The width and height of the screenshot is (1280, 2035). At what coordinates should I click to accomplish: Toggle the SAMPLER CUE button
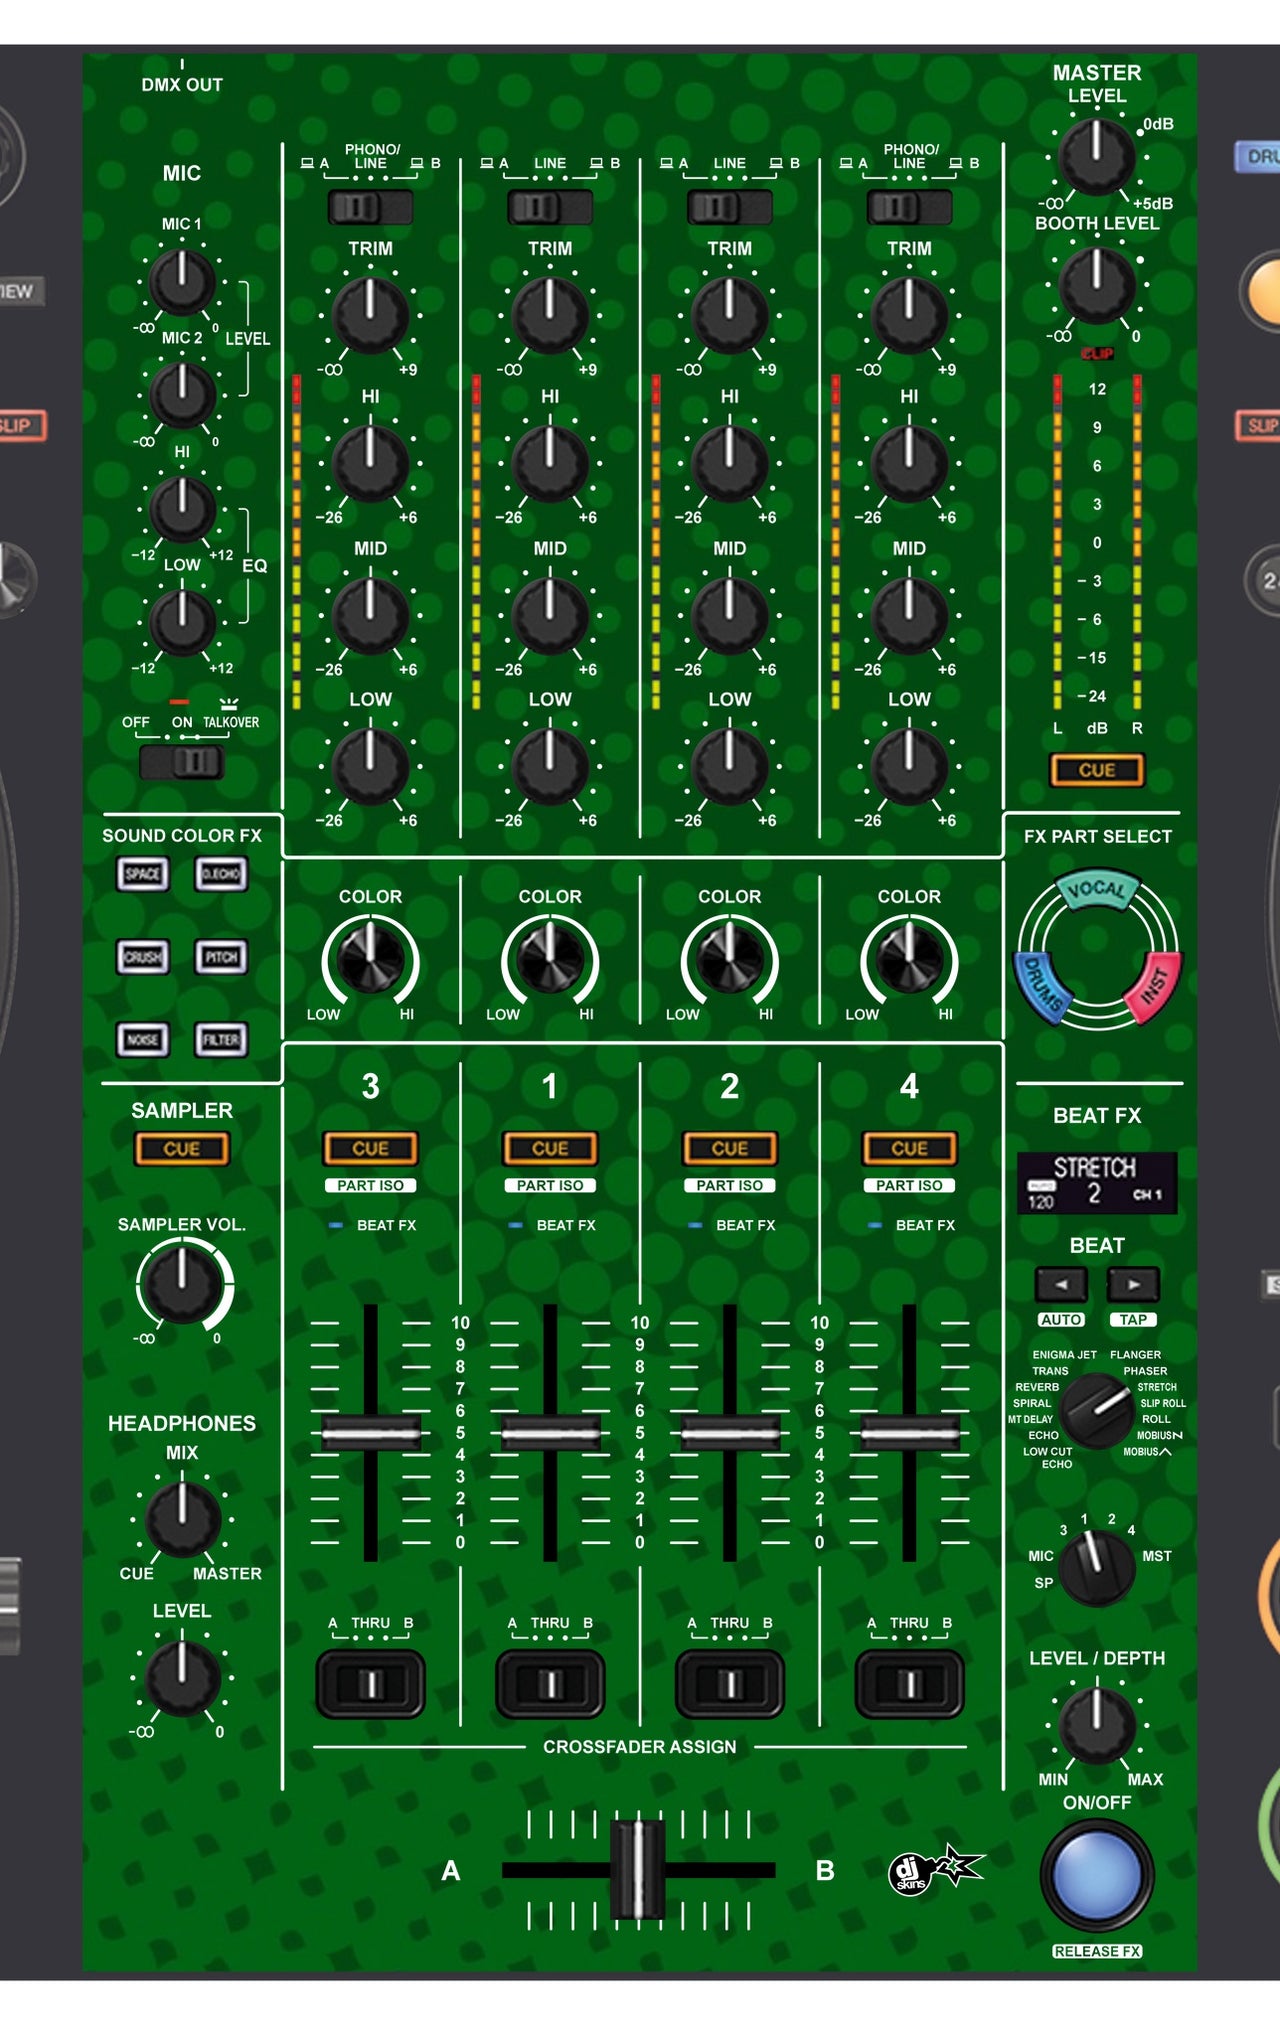click(182, 1149)
